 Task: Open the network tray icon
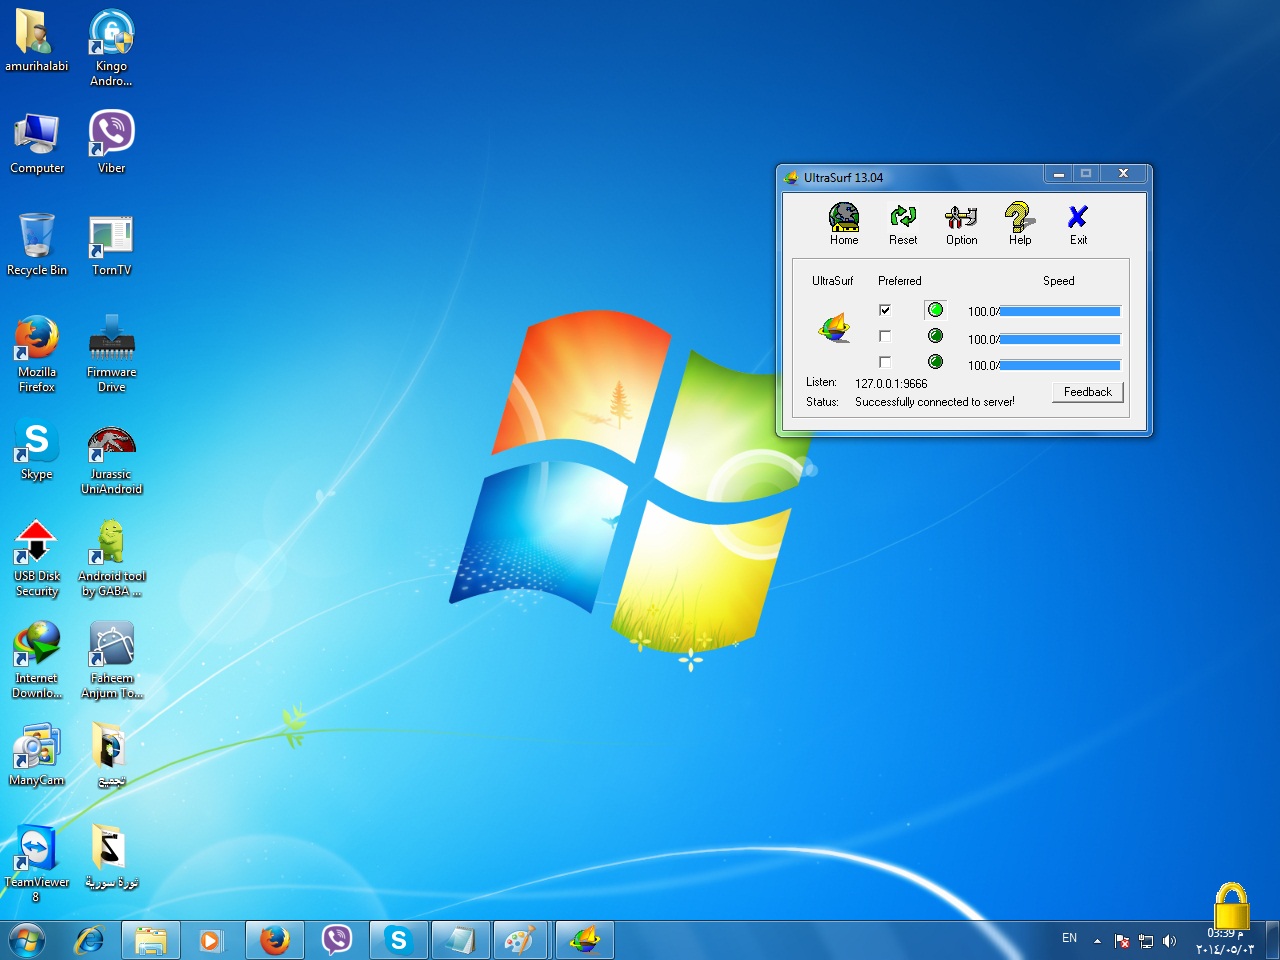tap(1146, 941)
